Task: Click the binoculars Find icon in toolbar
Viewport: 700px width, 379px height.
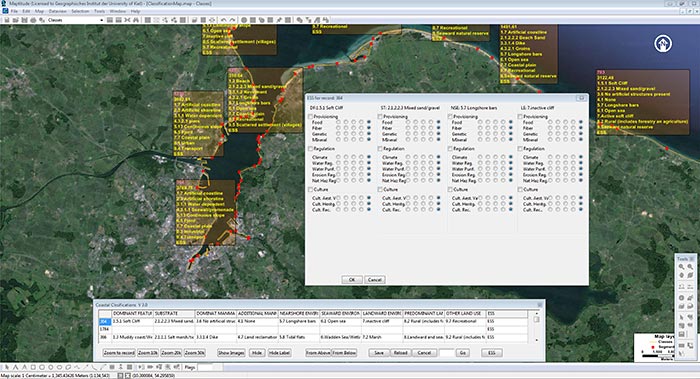Action: click(136, 20)
